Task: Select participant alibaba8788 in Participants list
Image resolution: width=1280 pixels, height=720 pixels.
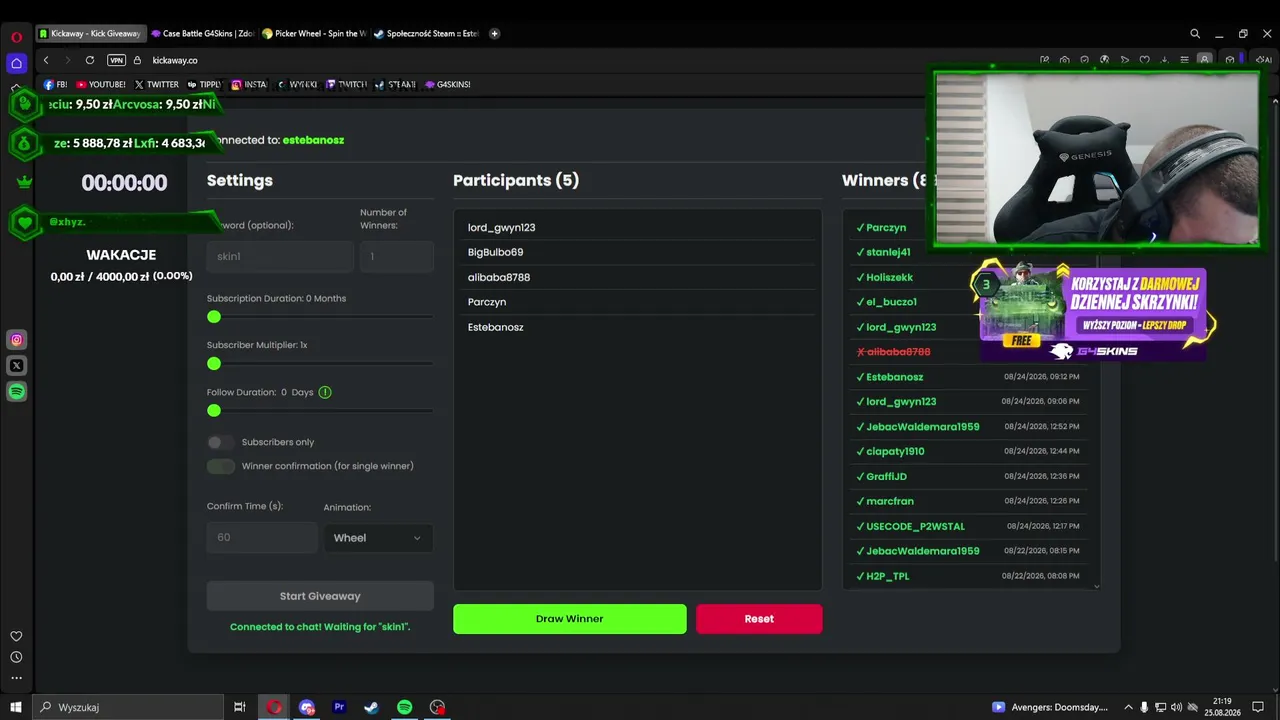Action: coord(499,277)
